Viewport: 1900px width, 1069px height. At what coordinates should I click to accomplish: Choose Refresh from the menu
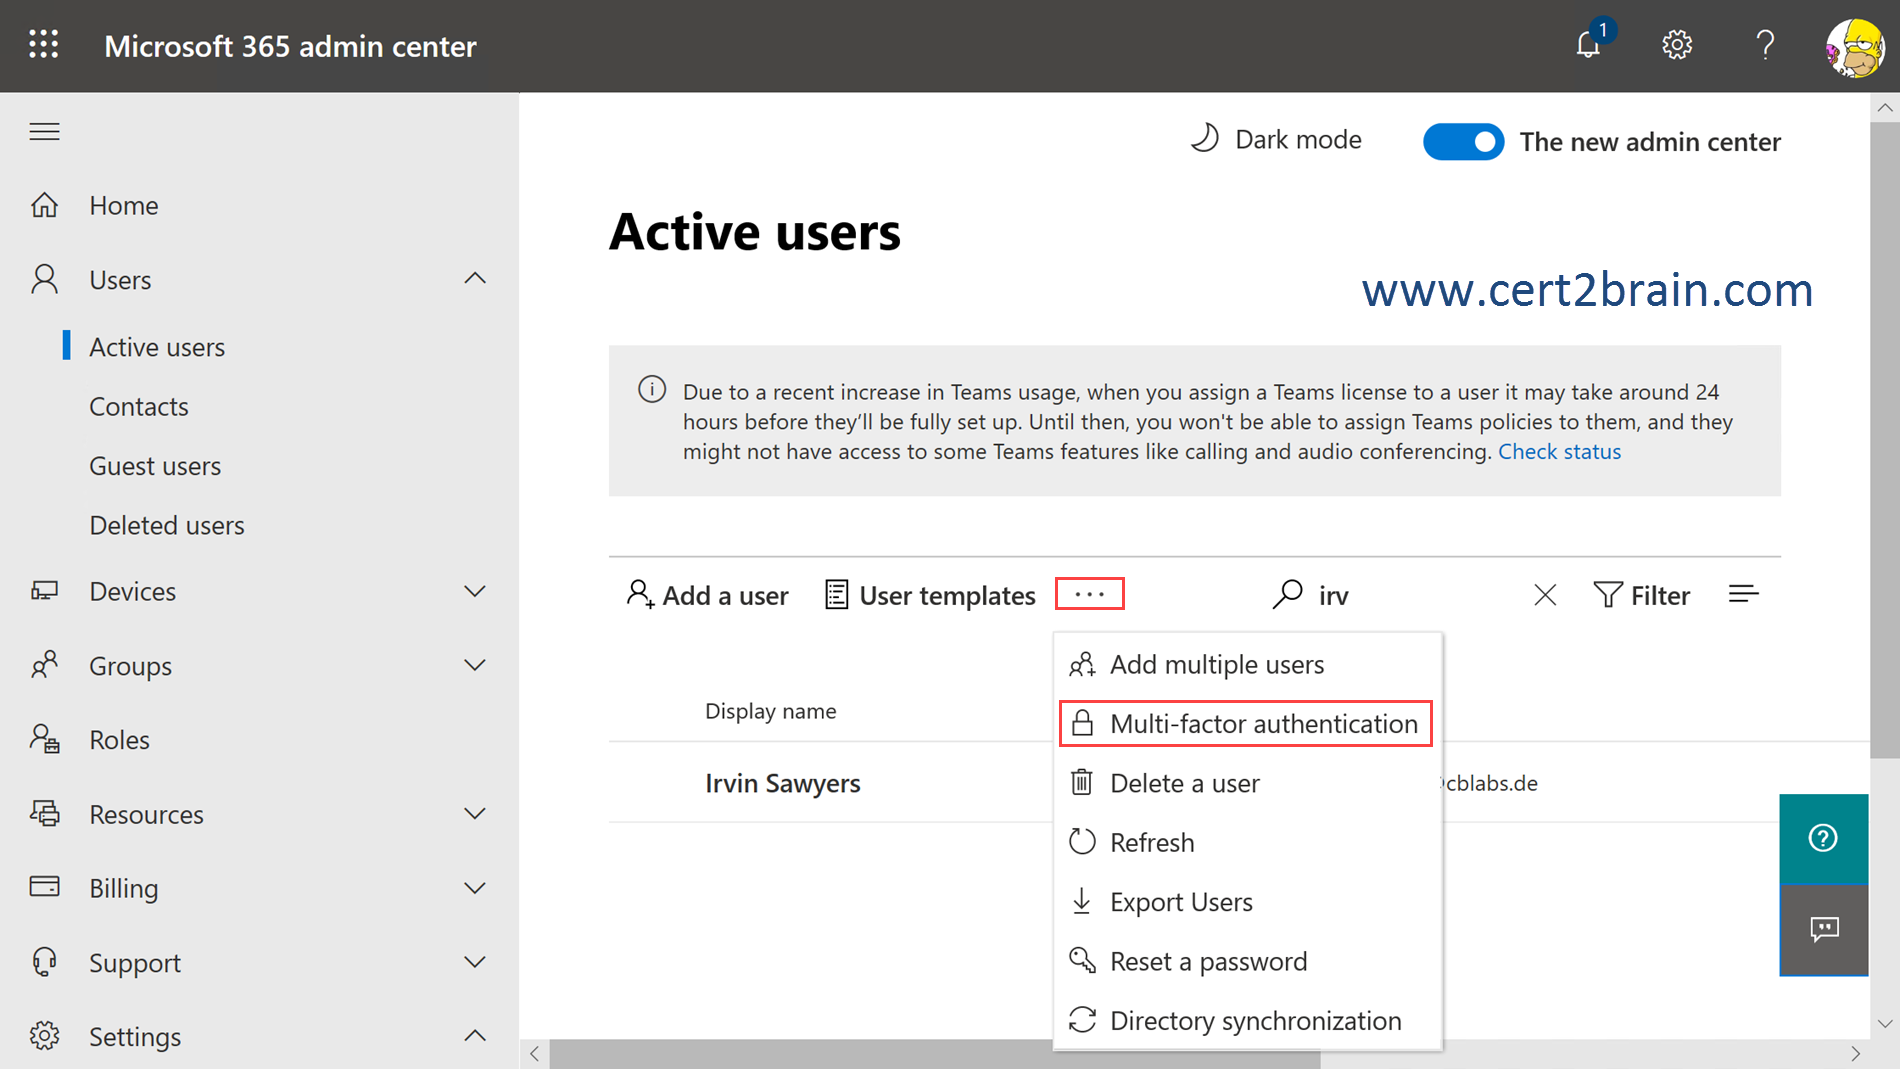click(x=1247, y=842)
